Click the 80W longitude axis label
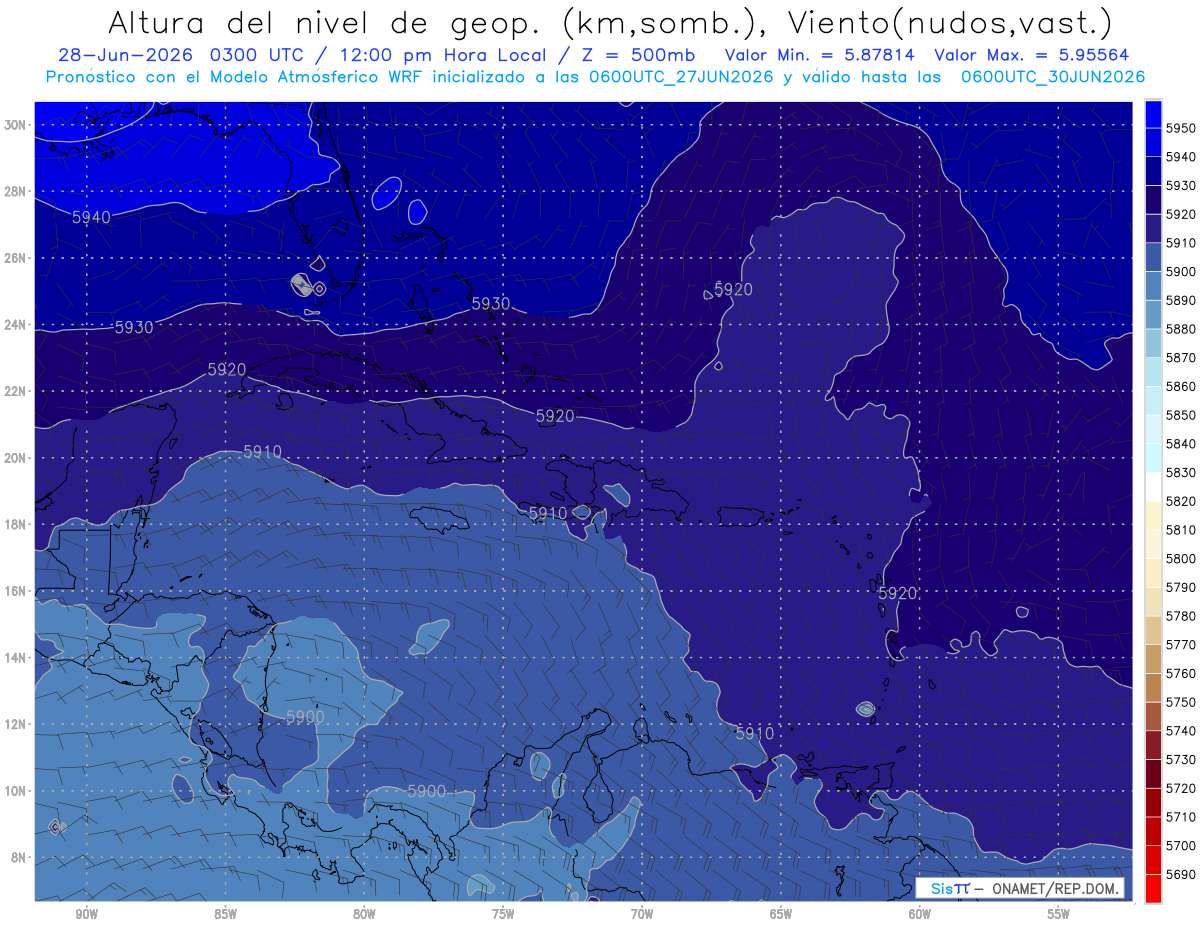Screen dimensions: 1200x927 tap(364, 914)
